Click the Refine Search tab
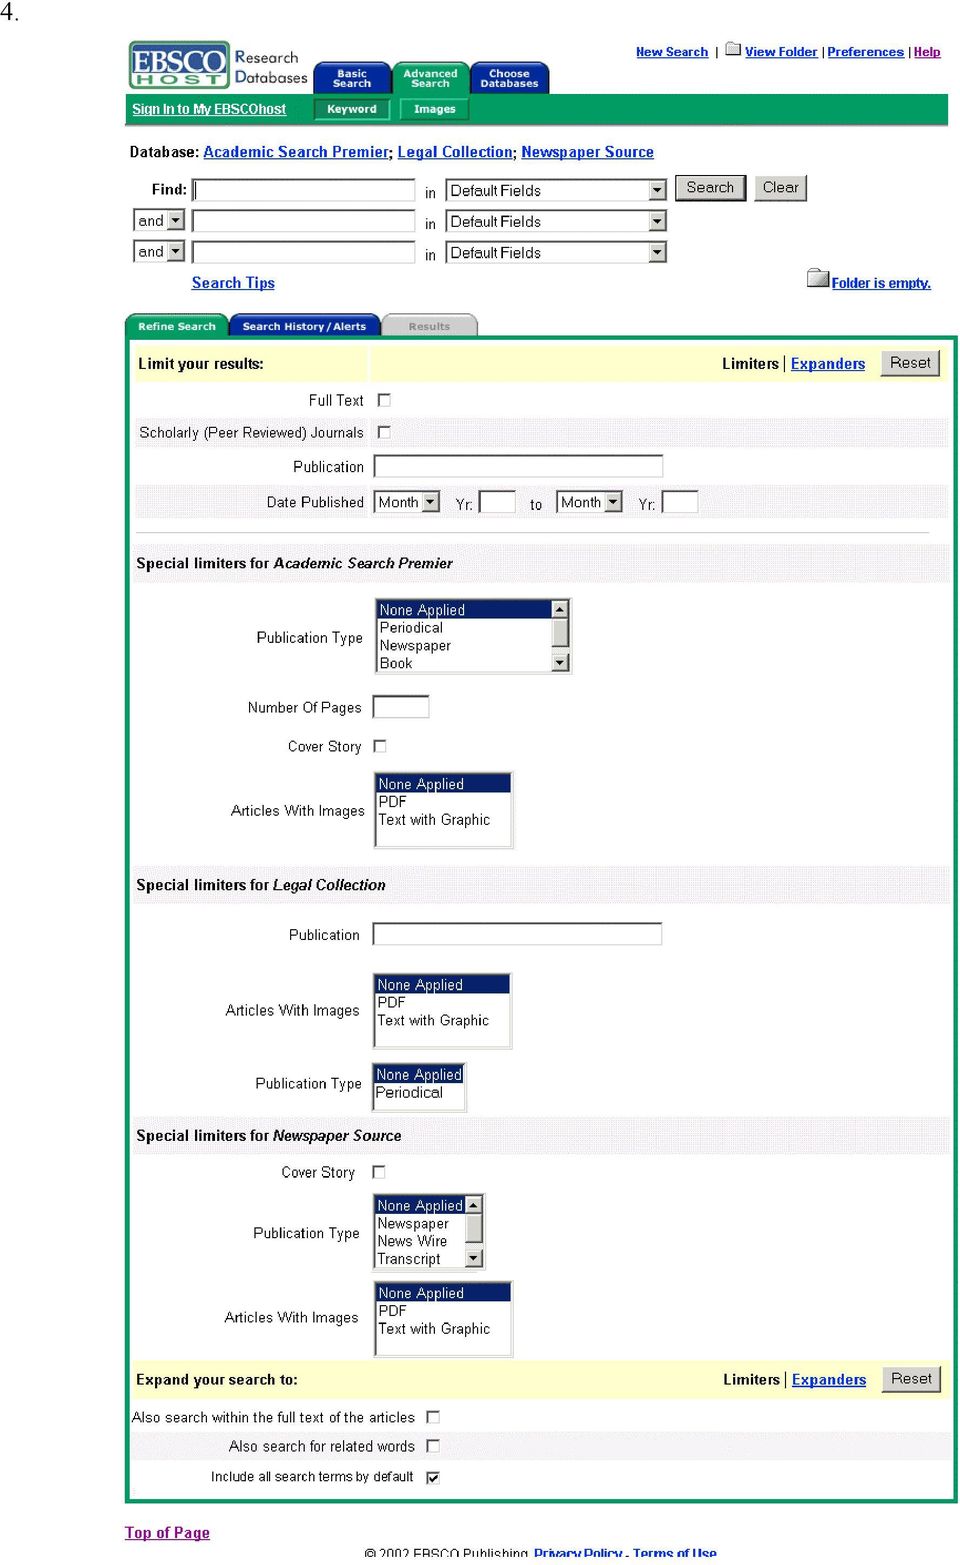Screen dimensions: 960x1565 pos(177,326)
